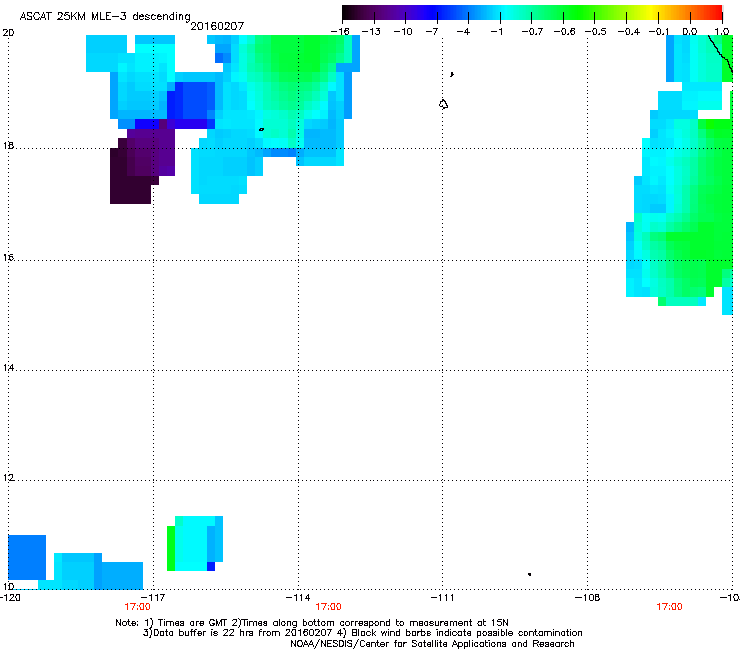This screenshot has height=650, width=740.
Task: Click the "-4" color scale value
Action: [x=463, y=31]
